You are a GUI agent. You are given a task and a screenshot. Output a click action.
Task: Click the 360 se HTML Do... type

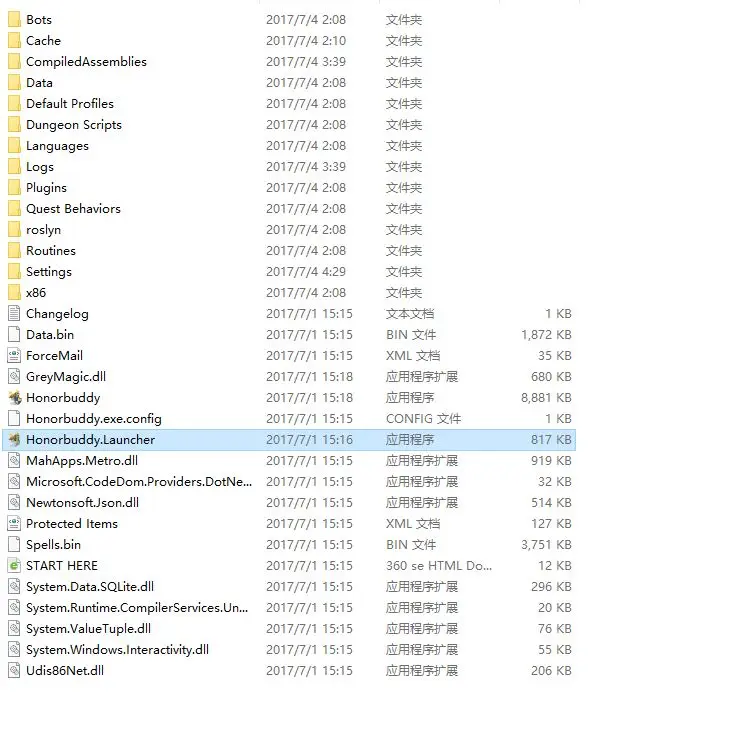(x=439, y=565)
